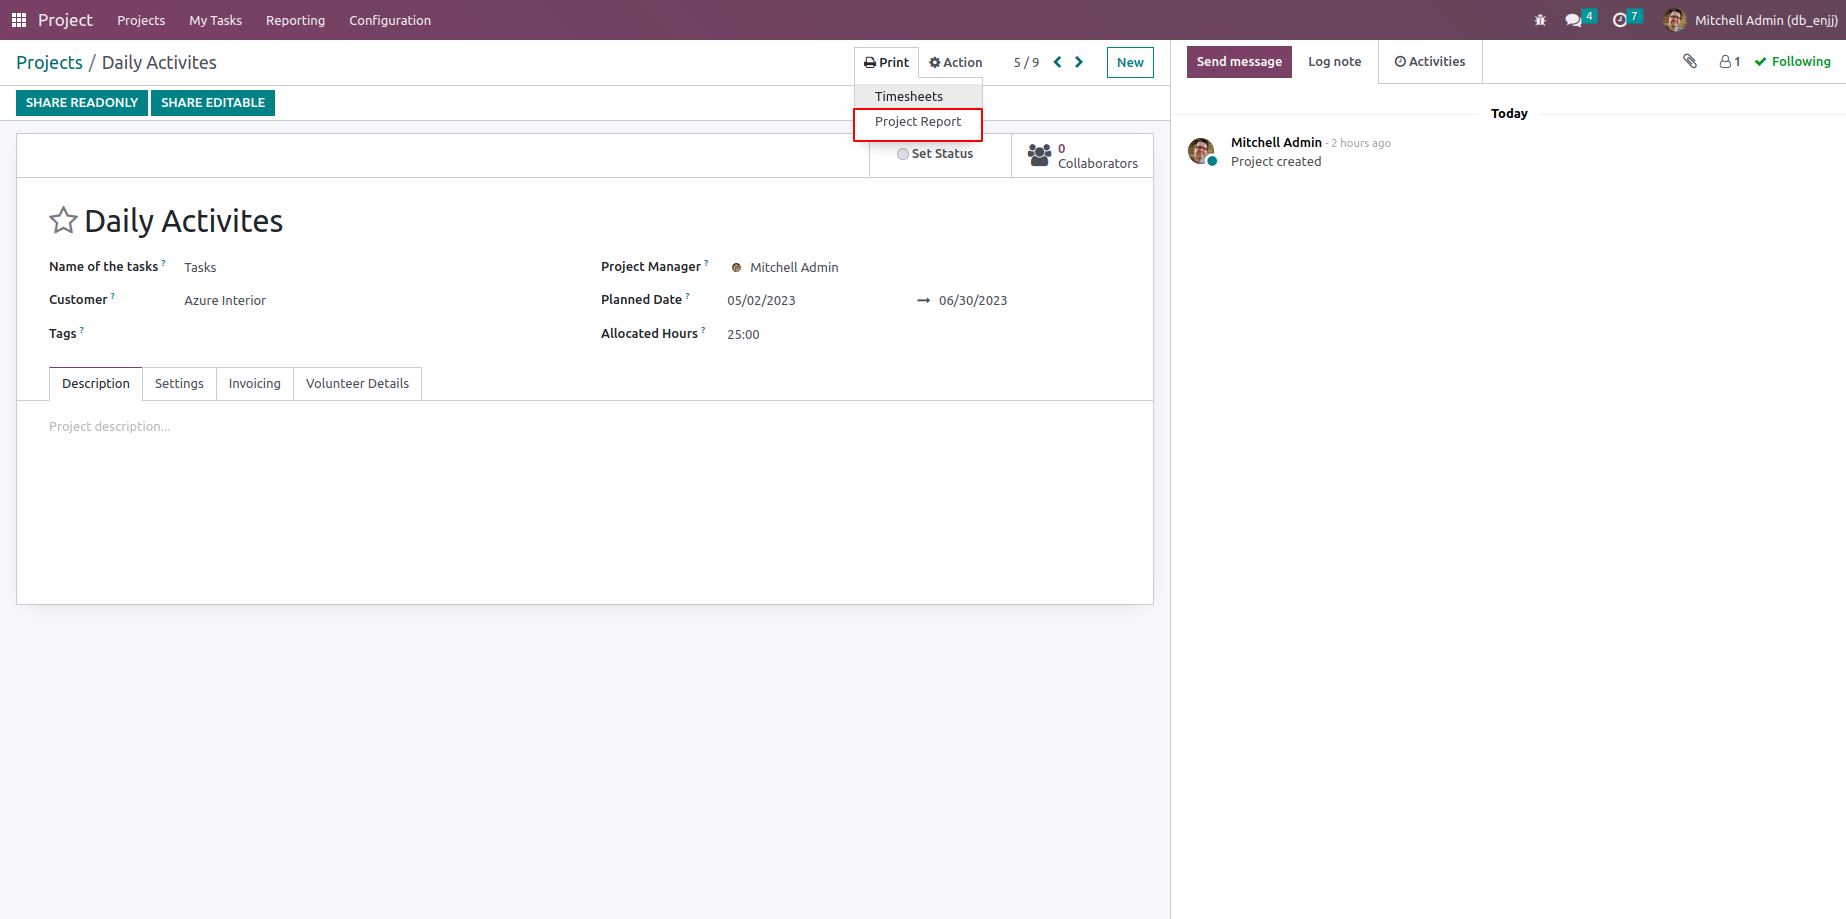Go to next record arrow
This screenshot has height=919, width=1846.
coord(1079,62)
